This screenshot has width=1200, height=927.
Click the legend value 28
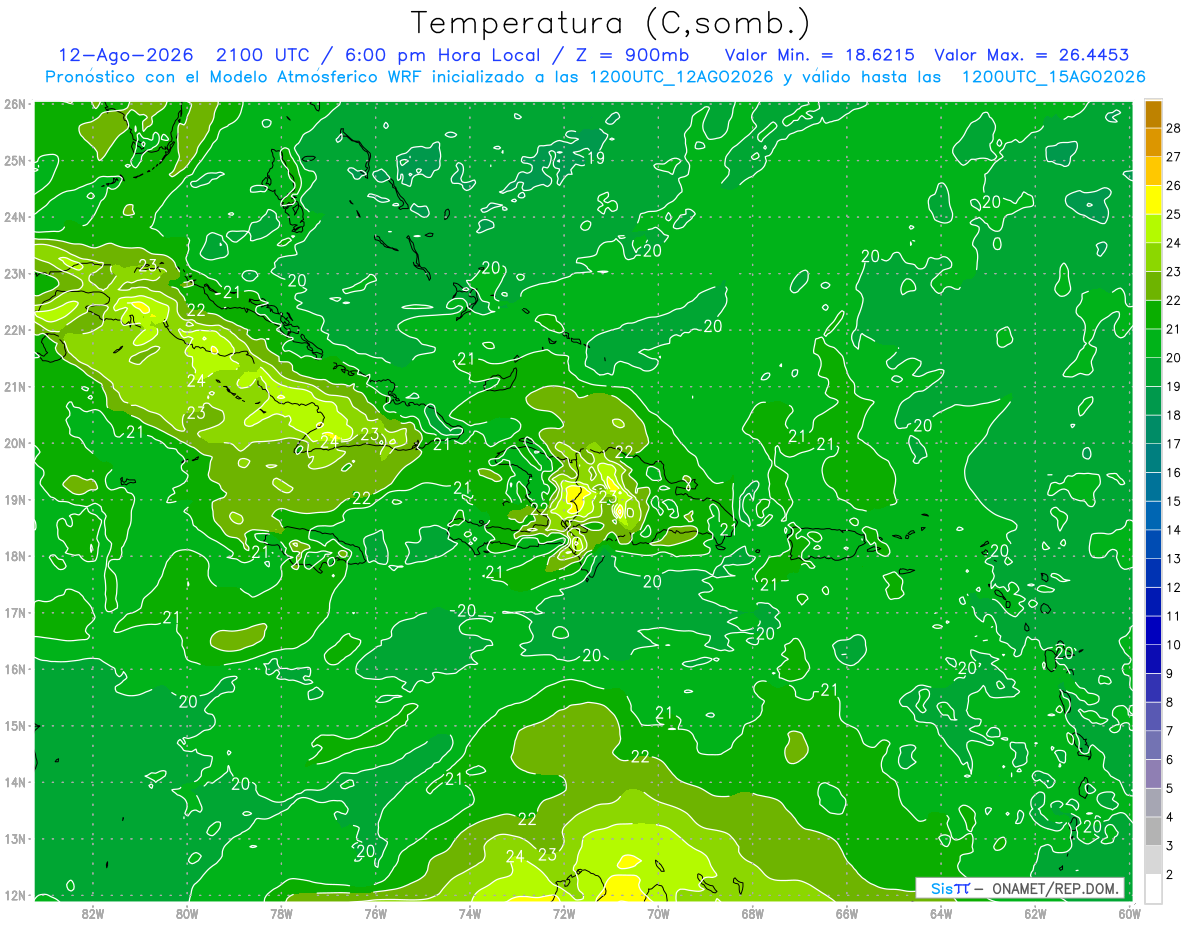click(1173, 128)
